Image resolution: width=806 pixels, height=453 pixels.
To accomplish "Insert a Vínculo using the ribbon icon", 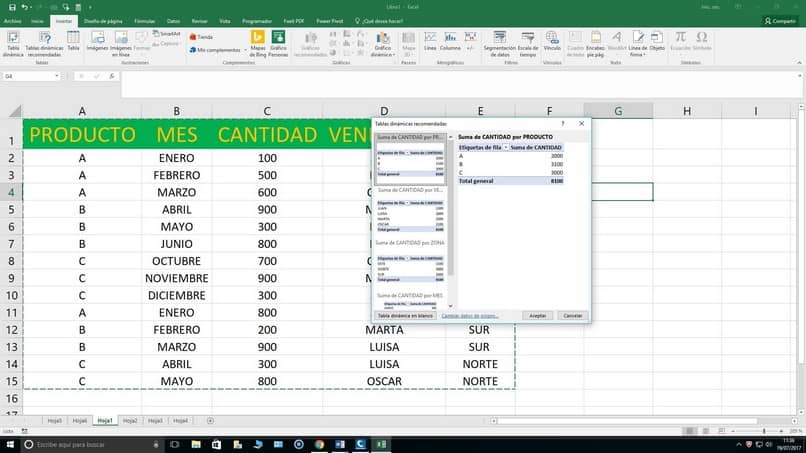I will [552, 41].
